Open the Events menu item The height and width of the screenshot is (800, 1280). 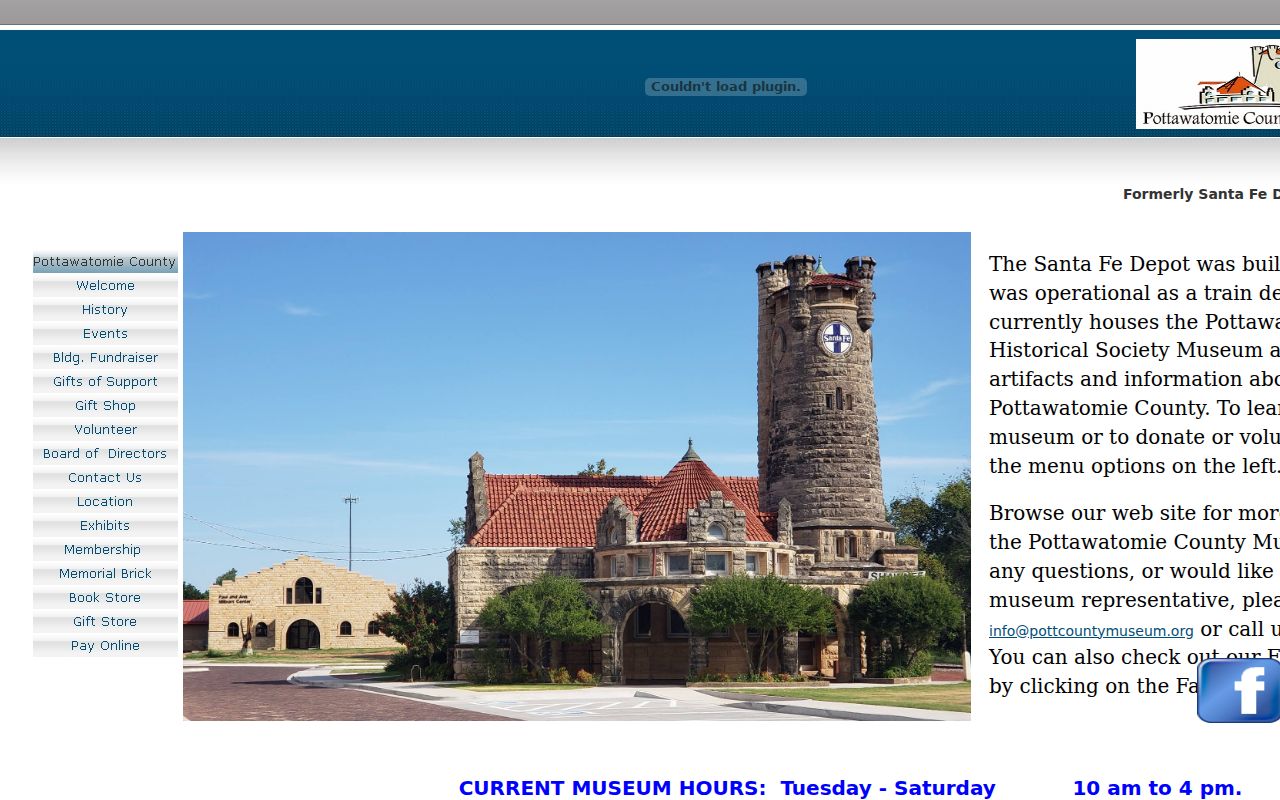point(105,334)
